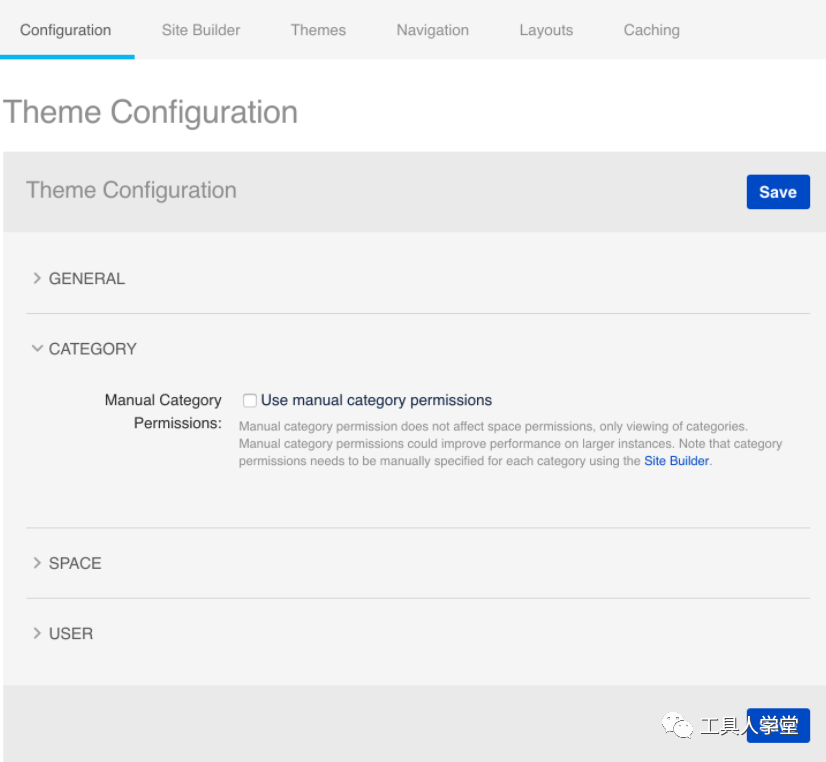
Task: Expand the SPACE section chevron
Action: 37,563
